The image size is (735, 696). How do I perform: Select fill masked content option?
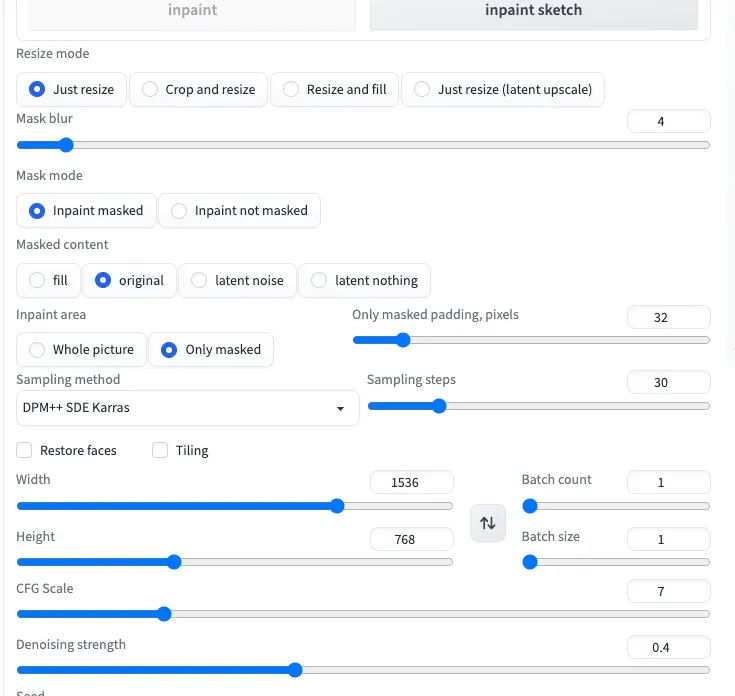coord(49,280)
